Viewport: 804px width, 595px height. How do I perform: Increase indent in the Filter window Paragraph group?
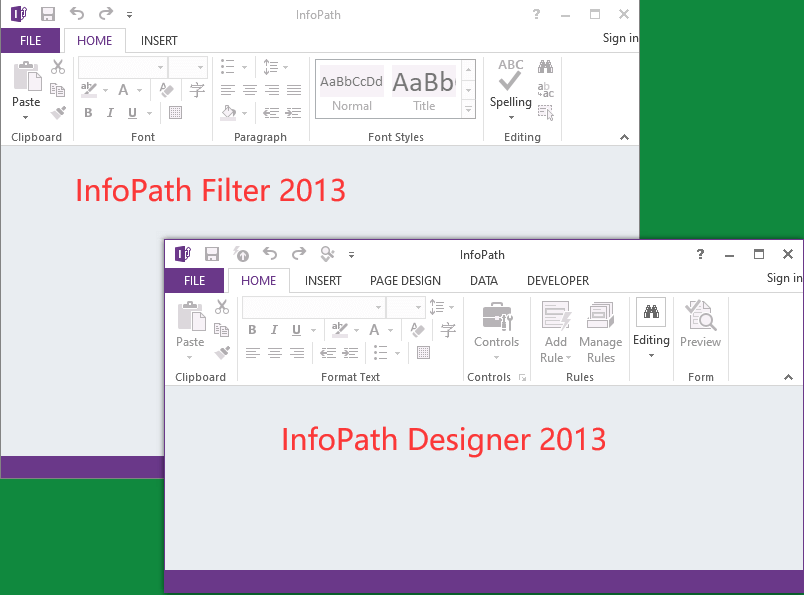click(293, 113)
